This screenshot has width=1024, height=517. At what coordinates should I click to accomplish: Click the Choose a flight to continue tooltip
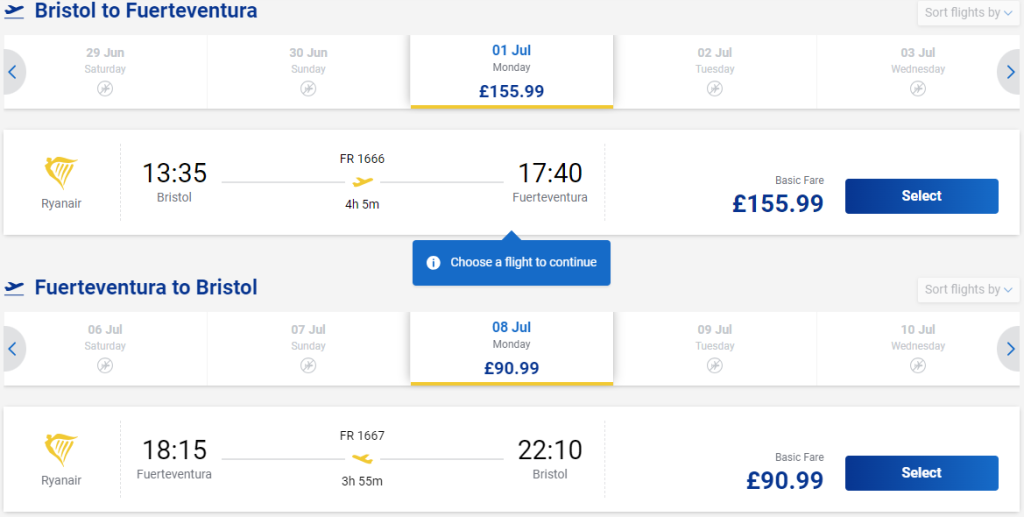point(511,262)
